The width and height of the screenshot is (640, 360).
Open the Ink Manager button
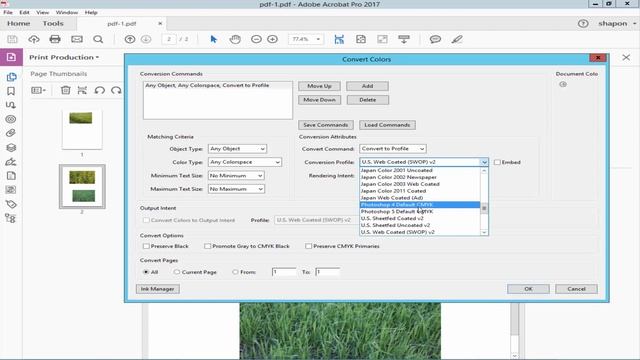pos(158,289)
